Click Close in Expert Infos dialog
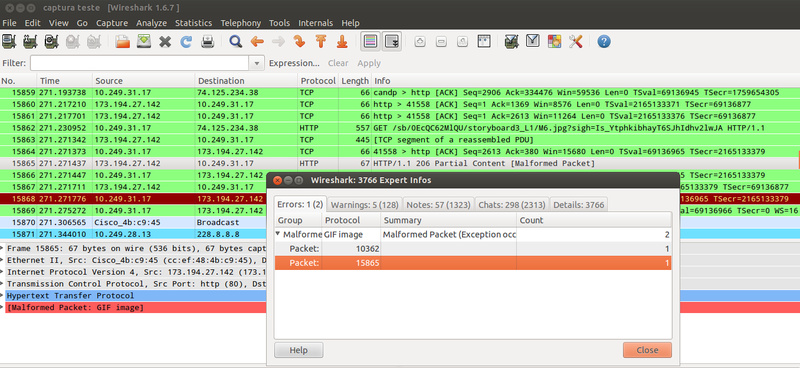Image resolution: width=800 pixels, height=368 pixels. point(647,350)
